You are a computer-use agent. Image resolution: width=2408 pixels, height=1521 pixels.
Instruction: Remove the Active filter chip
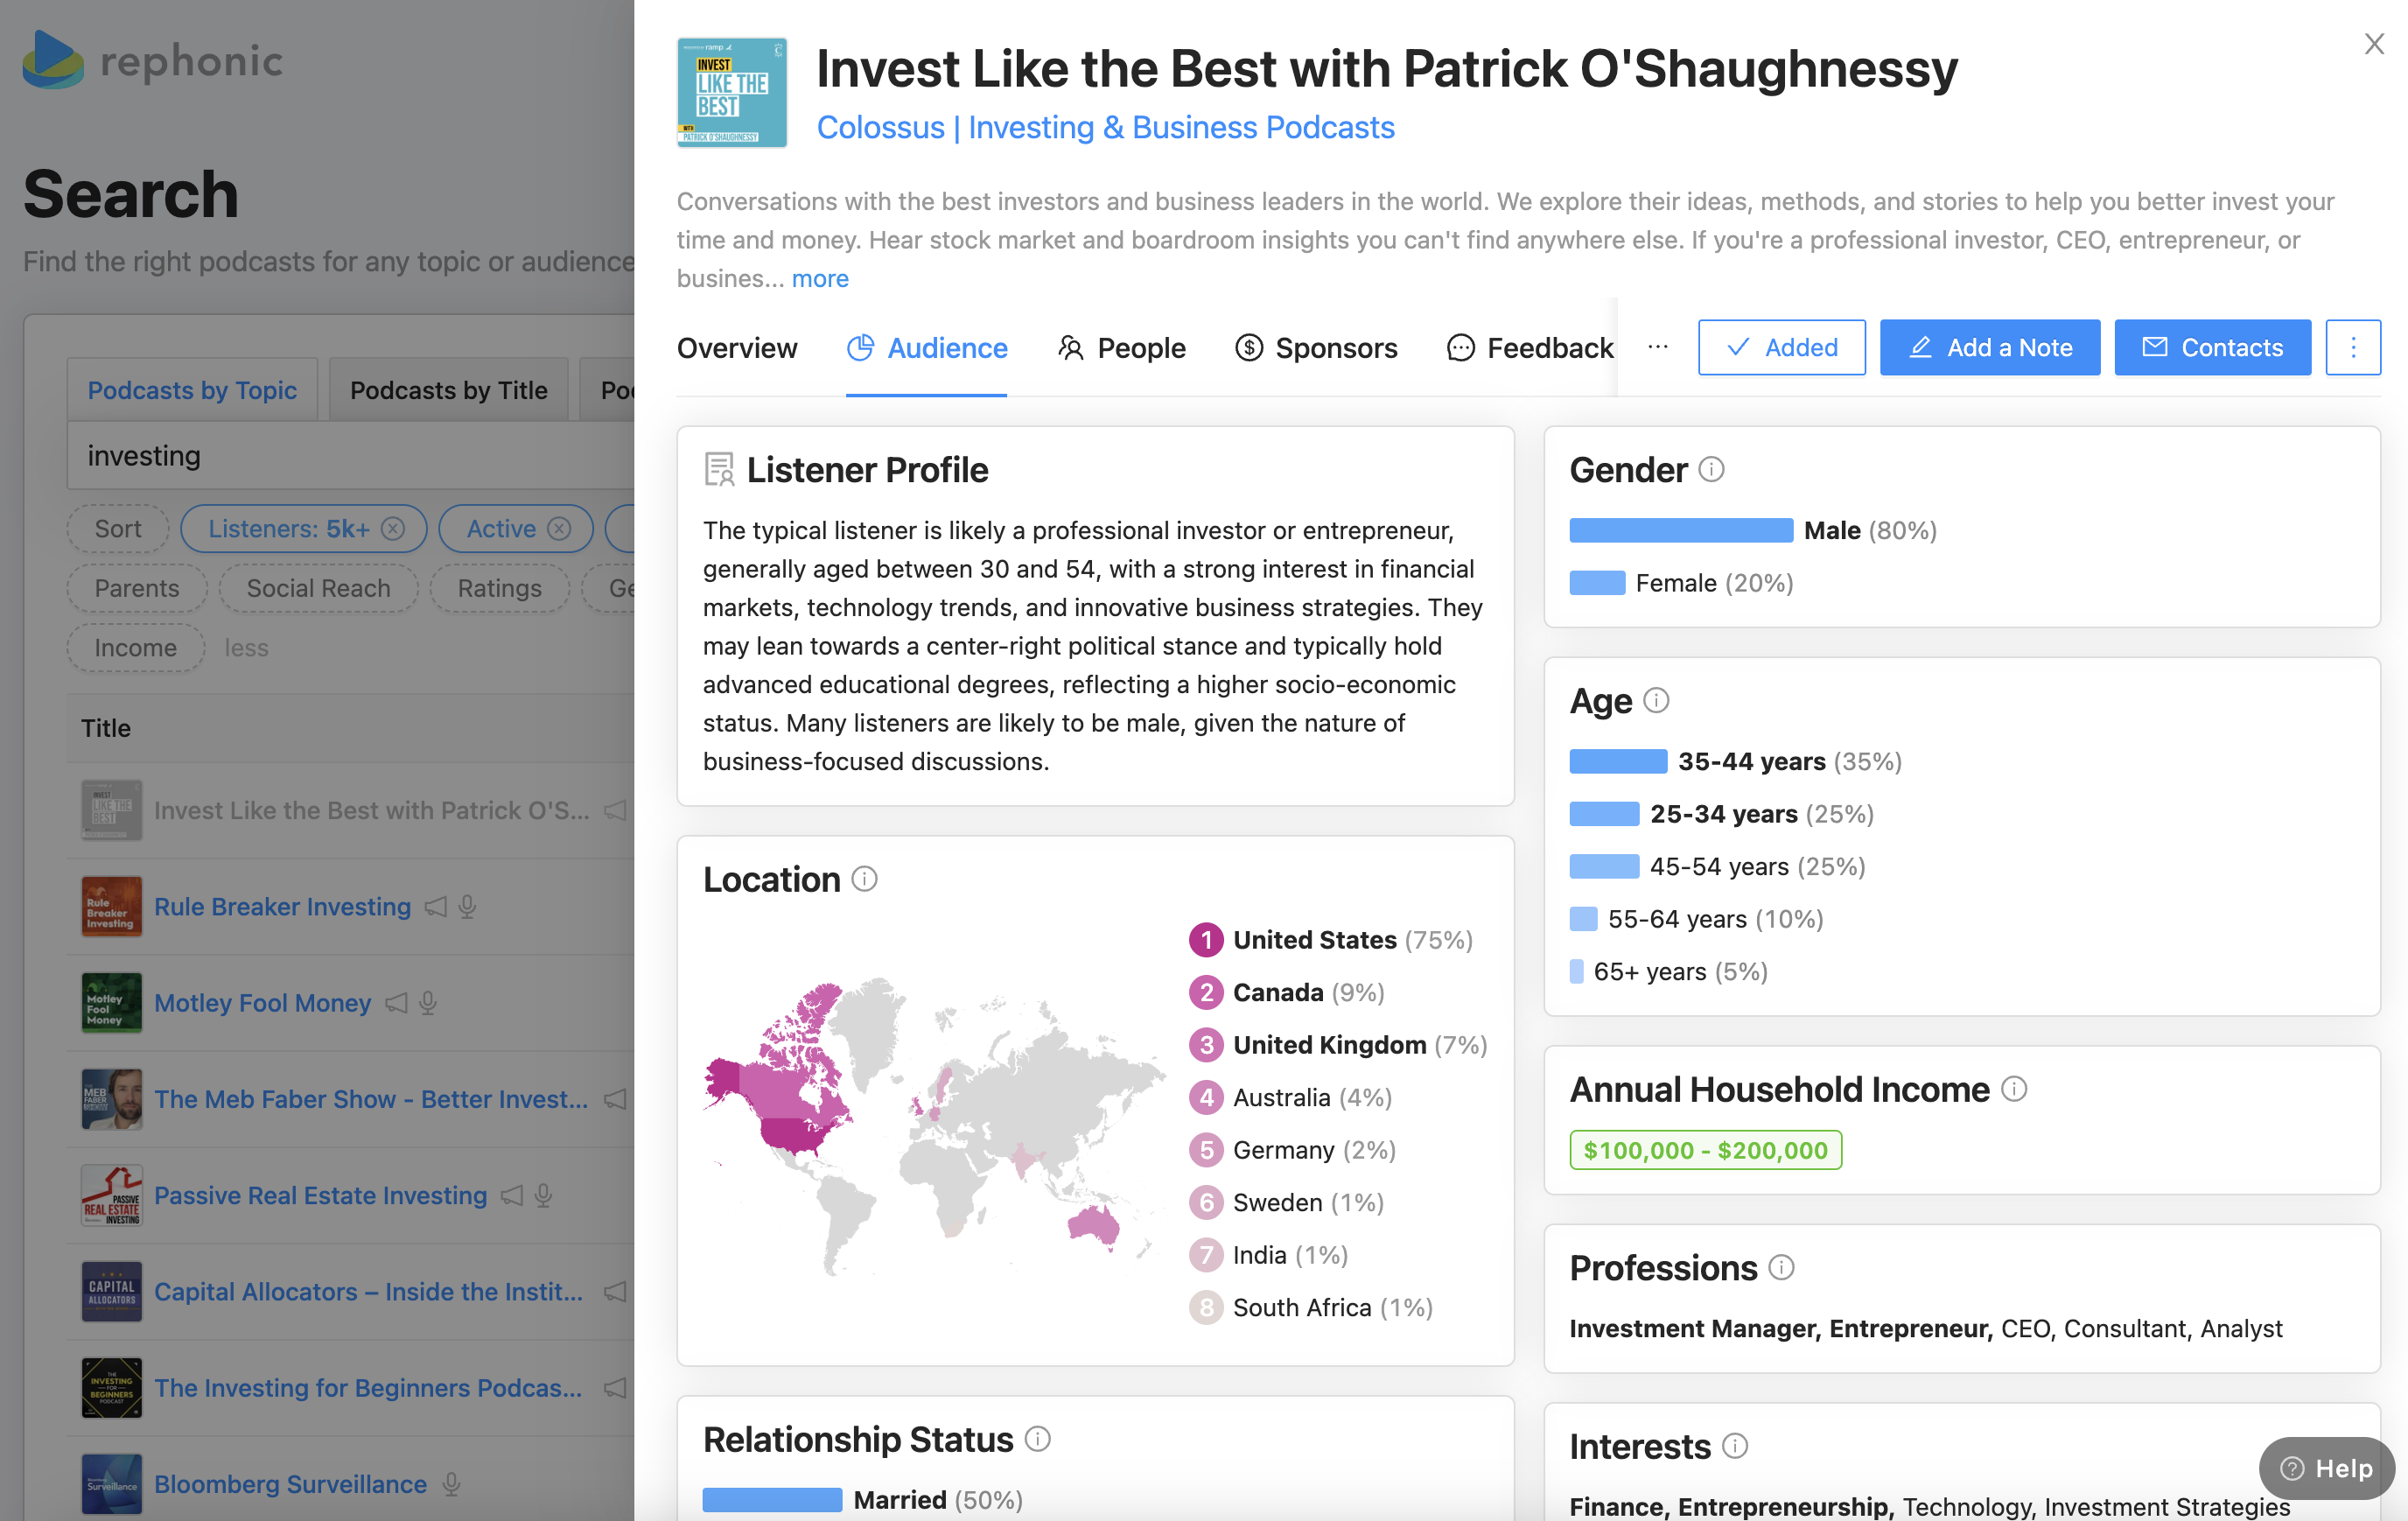pyautogui.click(x=559, y=529)
